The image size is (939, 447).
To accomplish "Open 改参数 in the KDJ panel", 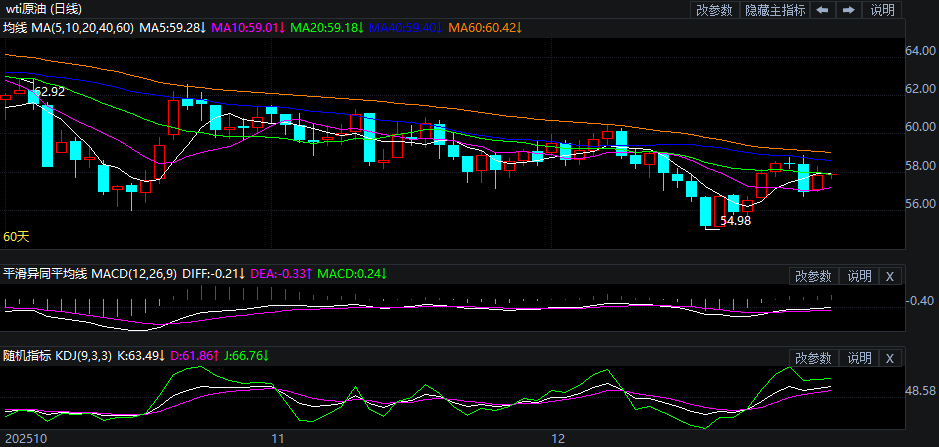I will coord(814,358).
